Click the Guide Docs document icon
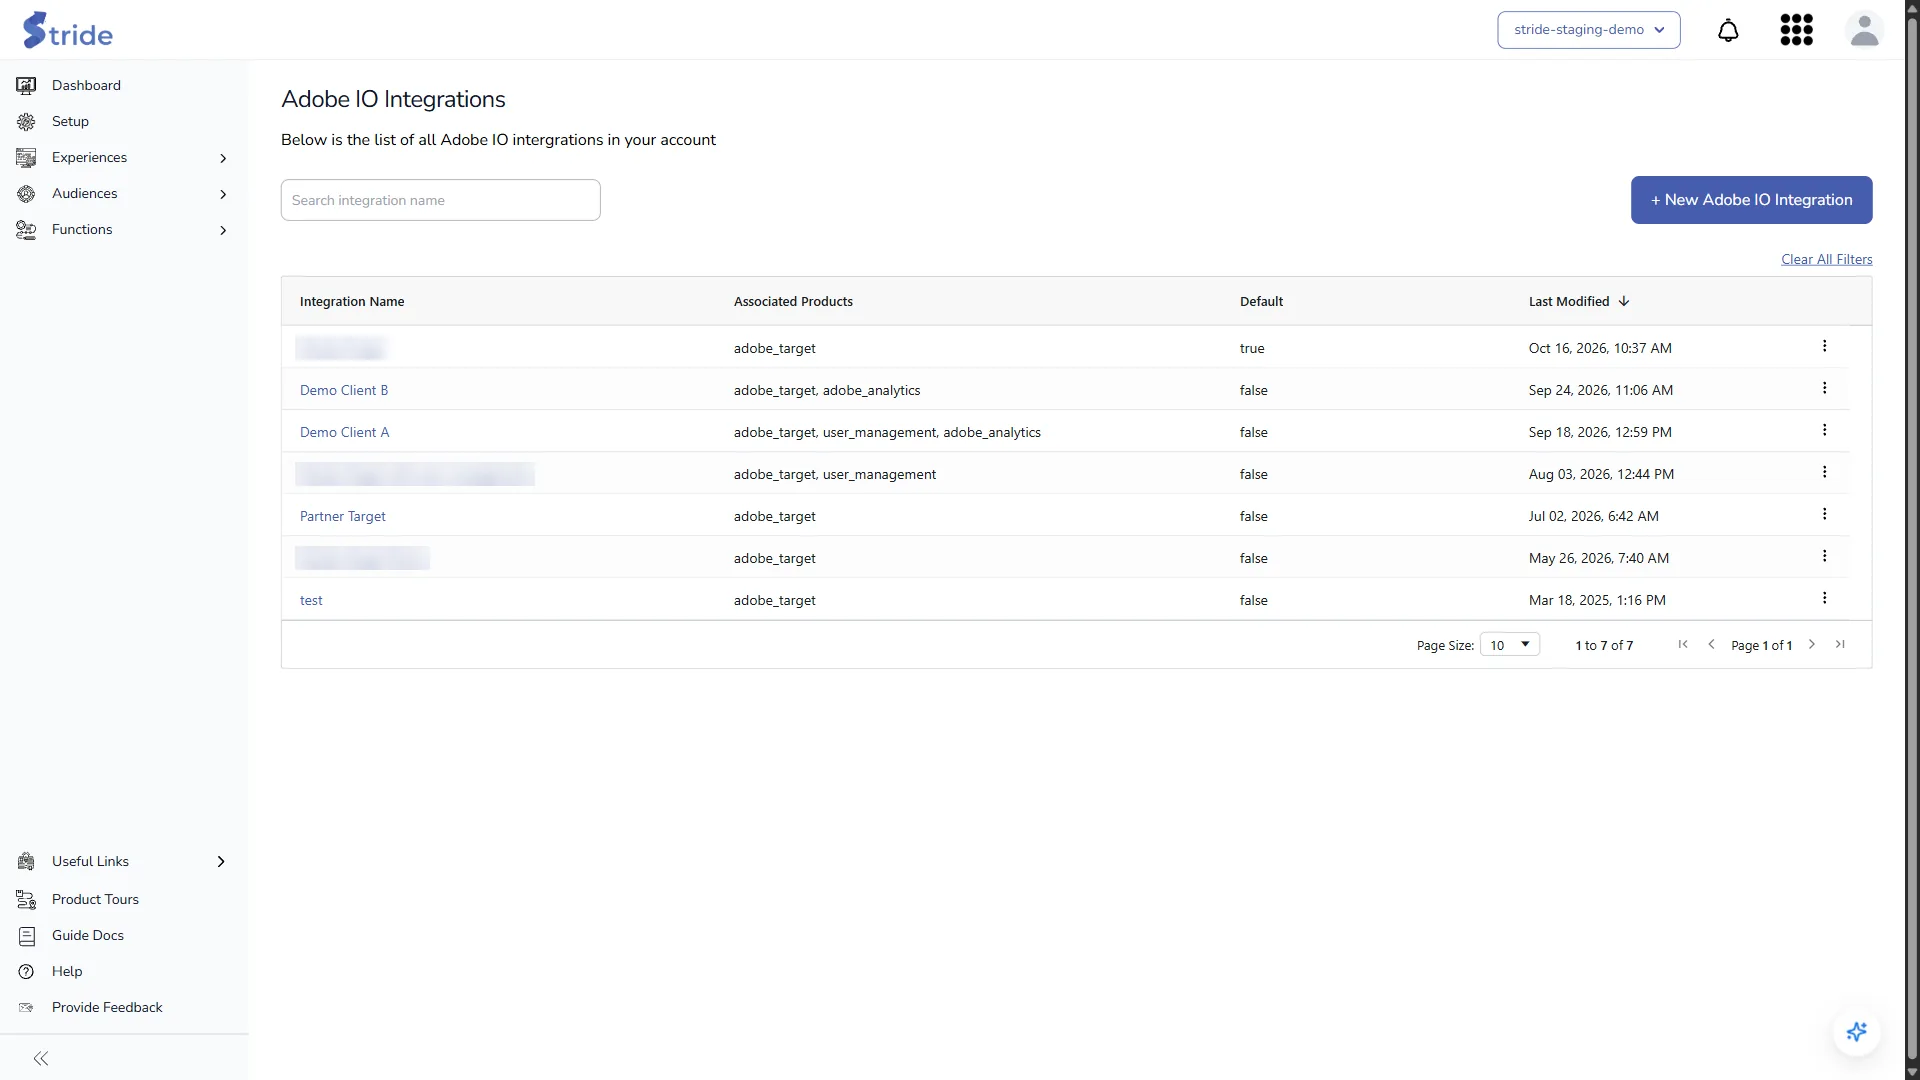Image resolution: width=1920 pixels, height=1080 pixels. point(26,936)
